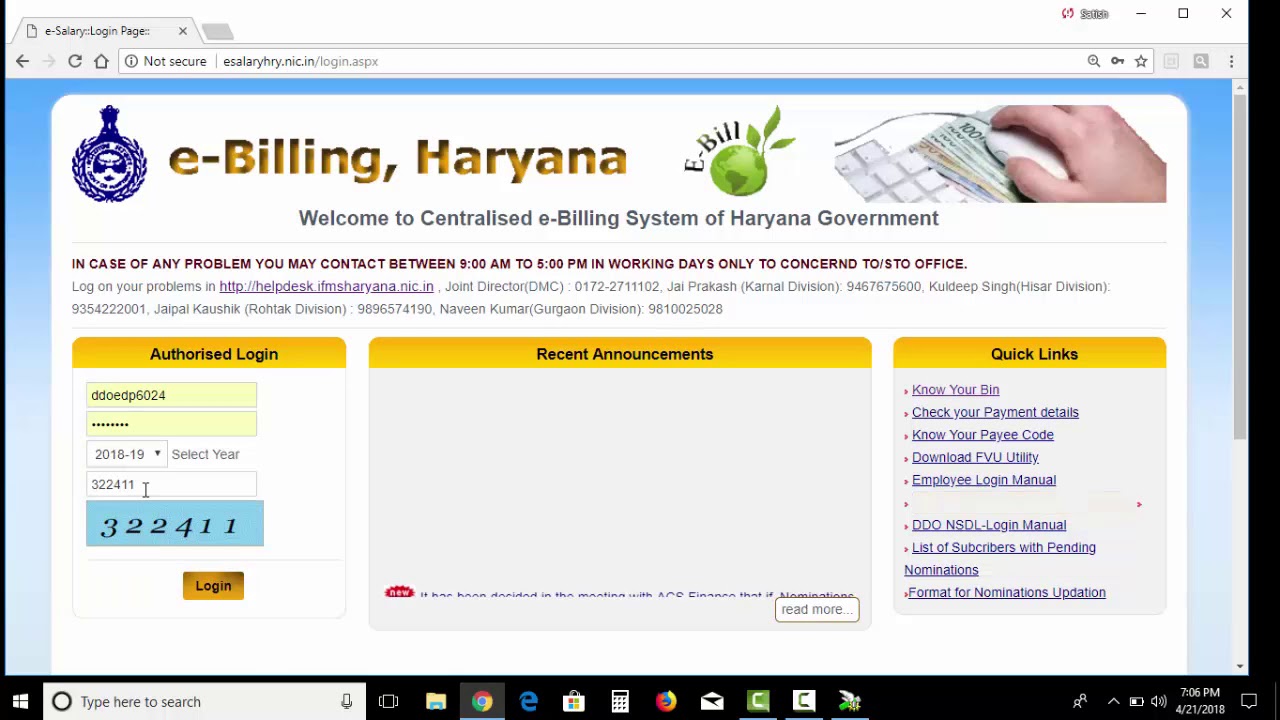Click the page vertical scrollbar thumb
The width and height of the screenshot is (1280, 720).
[x=1240, y=267]
